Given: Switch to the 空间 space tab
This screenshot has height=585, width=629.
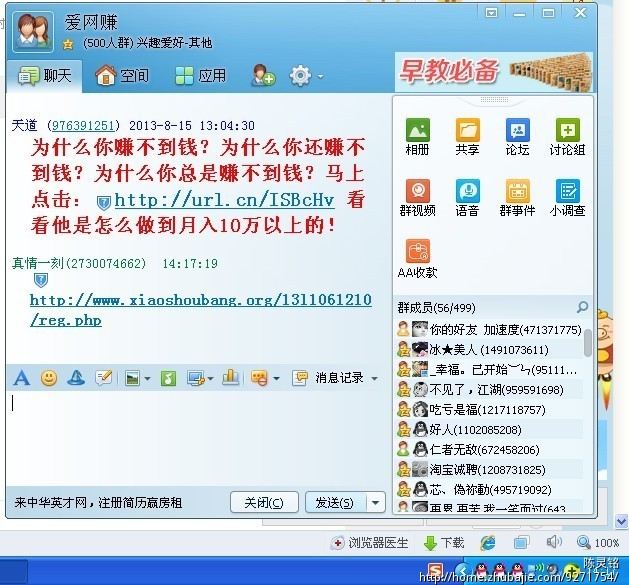Looking at the screenshot, I should (x=122, y=75).
